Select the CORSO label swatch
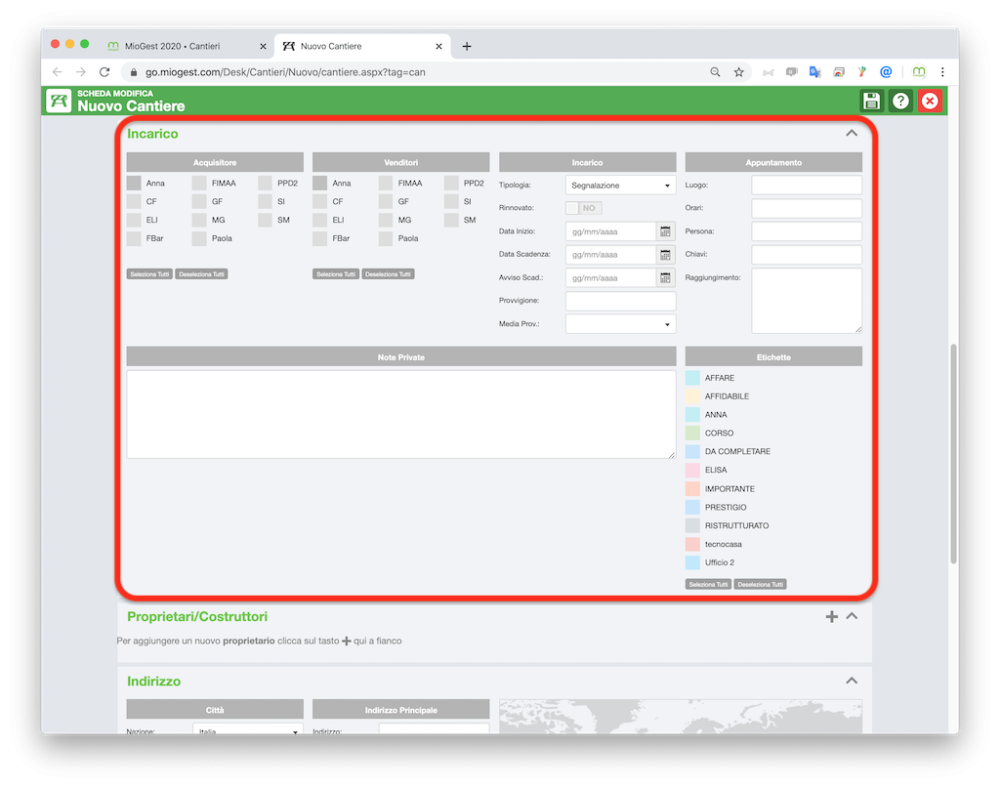The width and height of the screenshot is (1000, 788). (x=693, y=433)
